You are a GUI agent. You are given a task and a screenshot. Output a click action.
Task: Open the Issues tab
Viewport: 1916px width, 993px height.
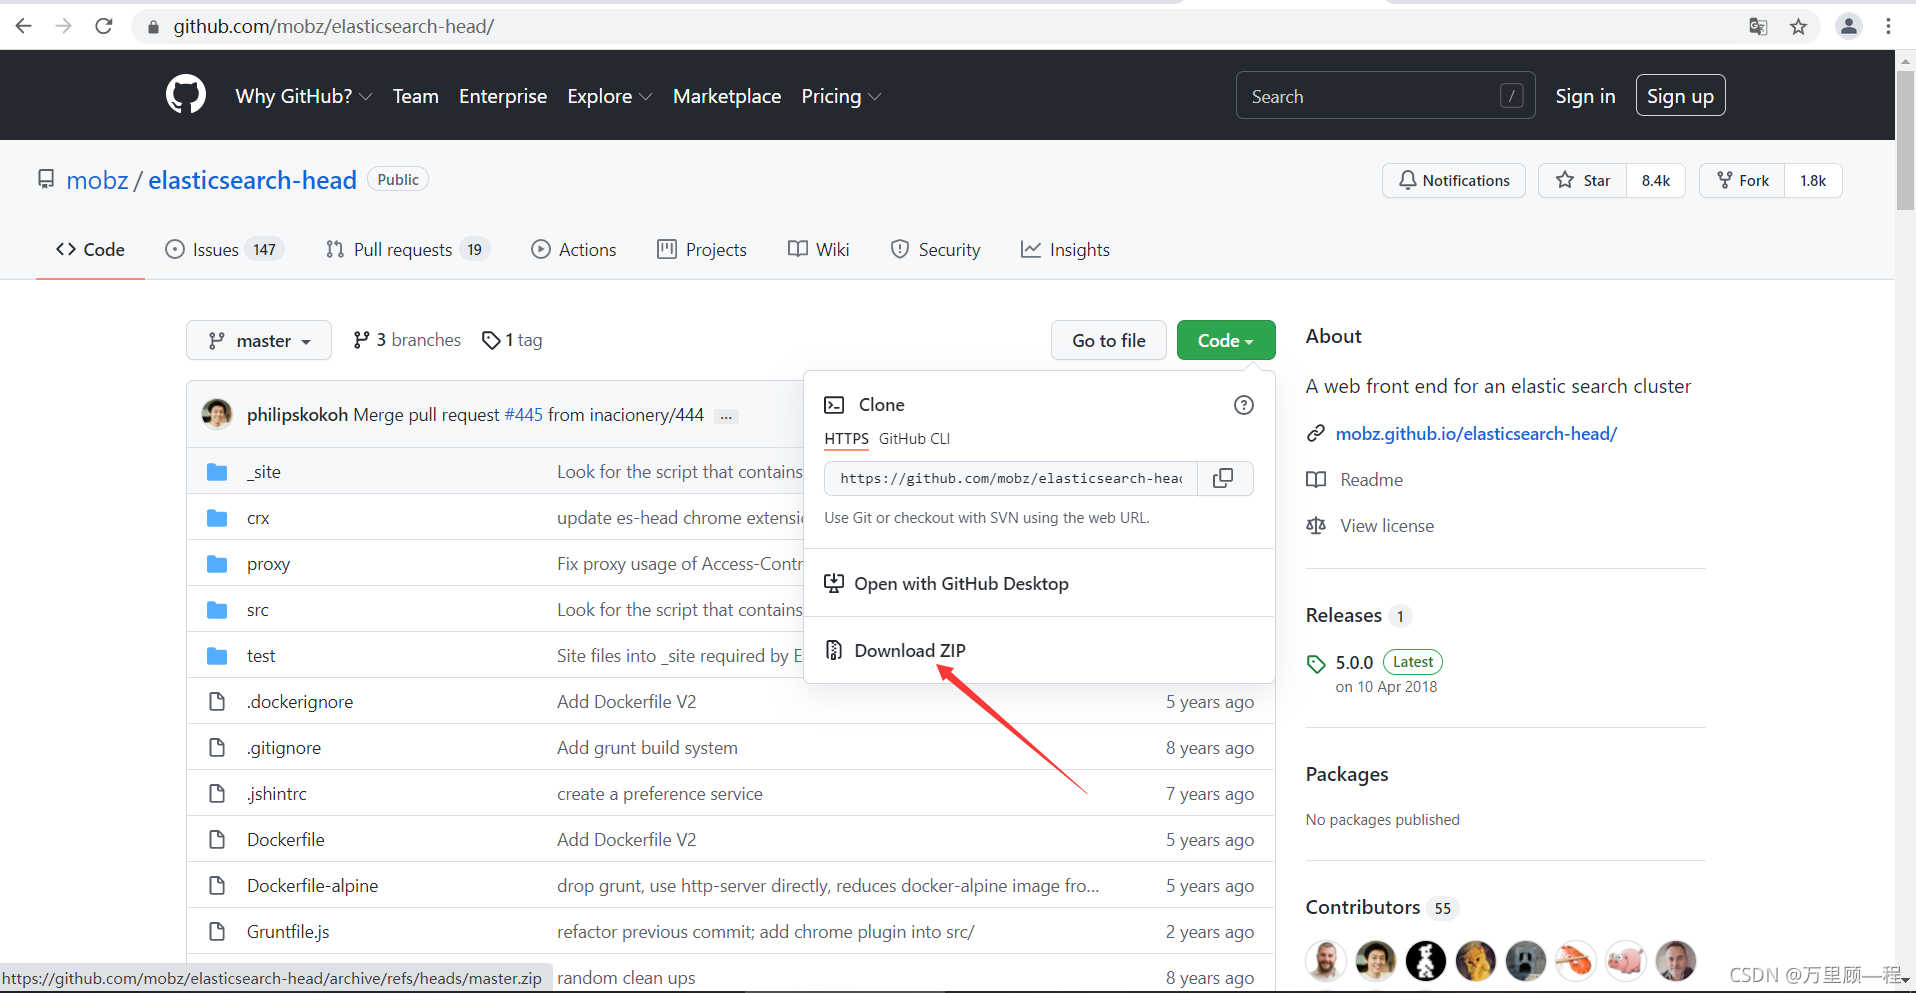225,250
